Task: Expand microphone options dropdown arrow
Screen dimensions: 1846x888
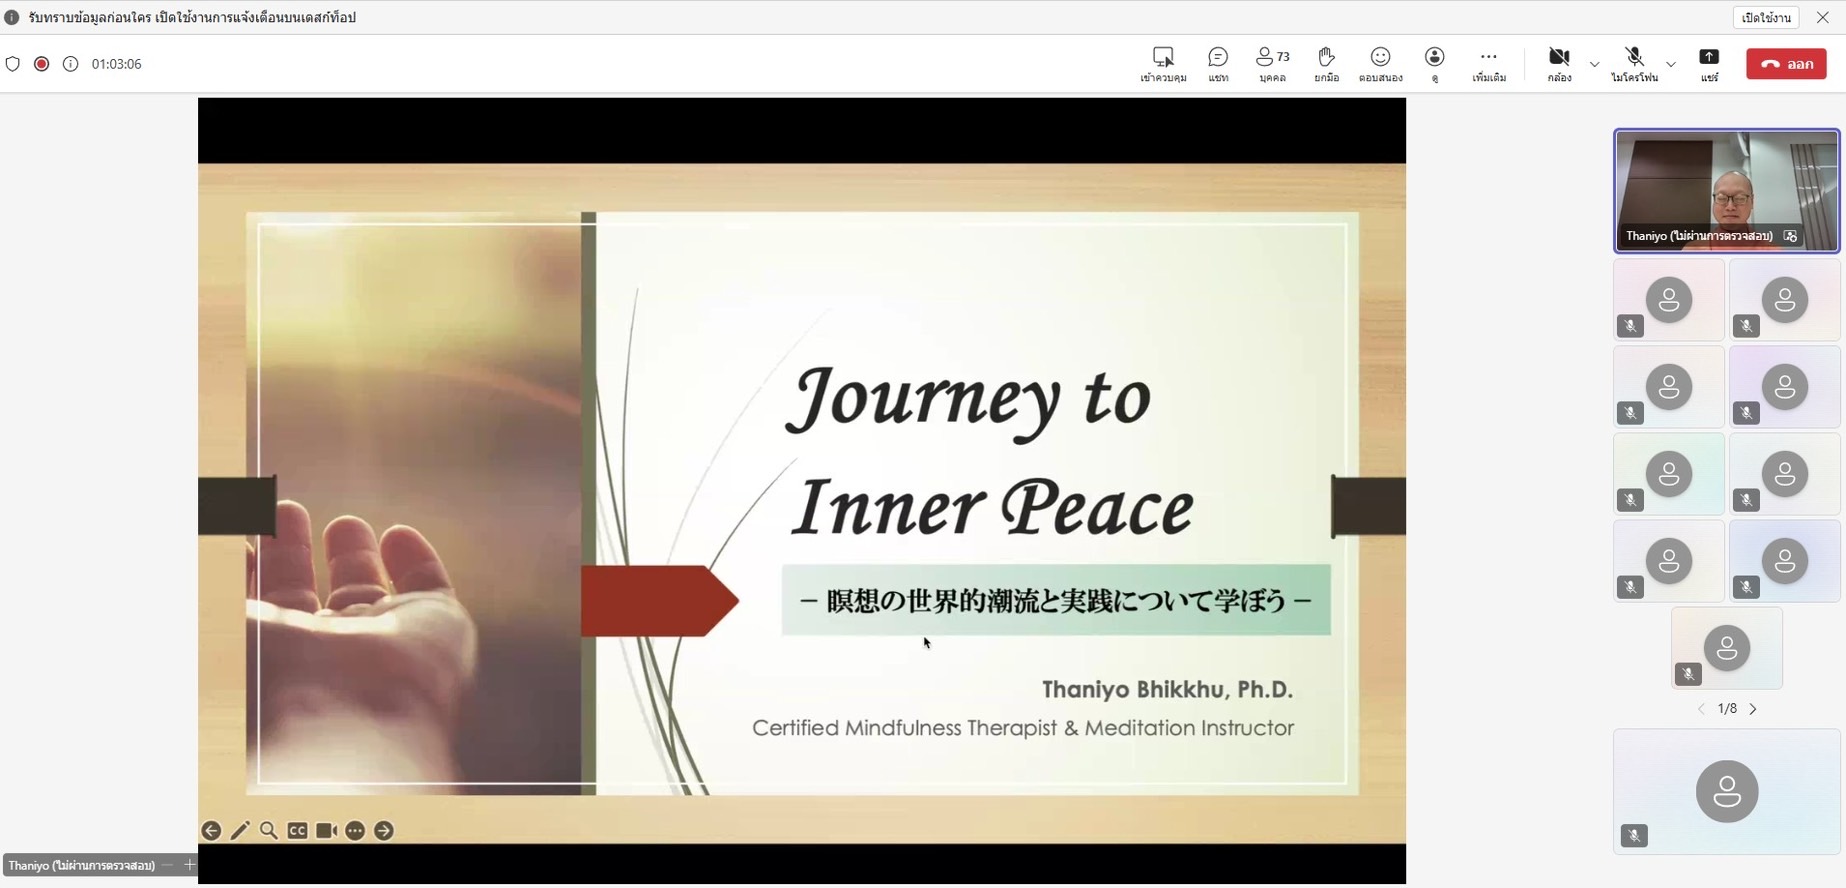Action: pyautogui.click(x=1671, y=64)
